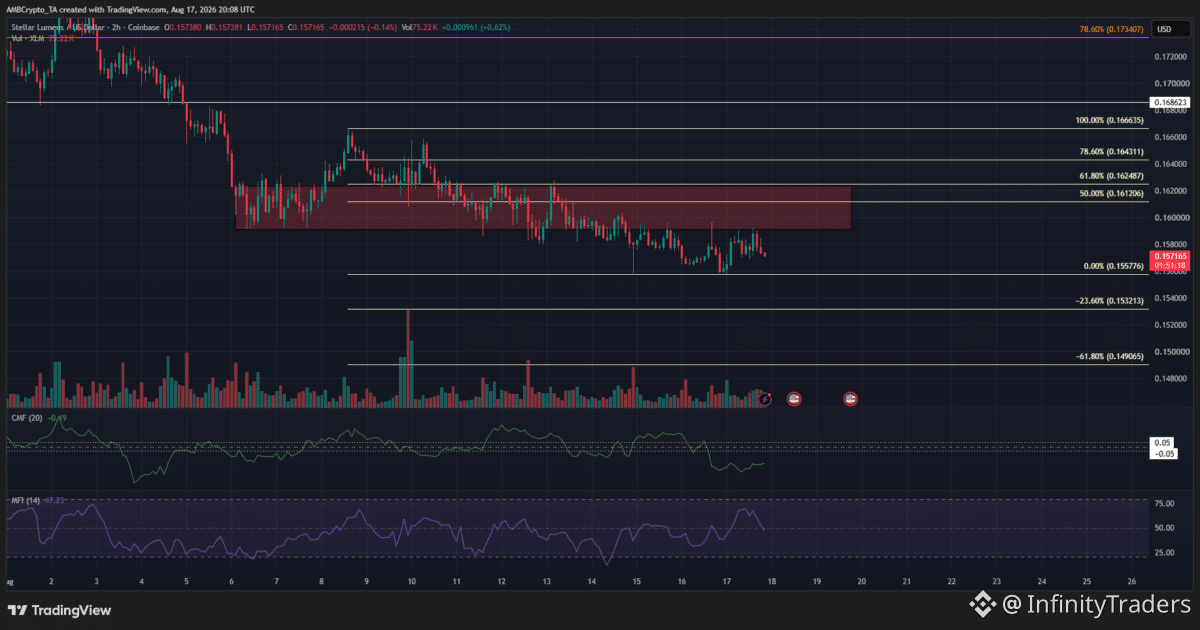Open the US flag event icon beside the lightning icon
The image size is (1200, 630).
click(x=794, y=398)
